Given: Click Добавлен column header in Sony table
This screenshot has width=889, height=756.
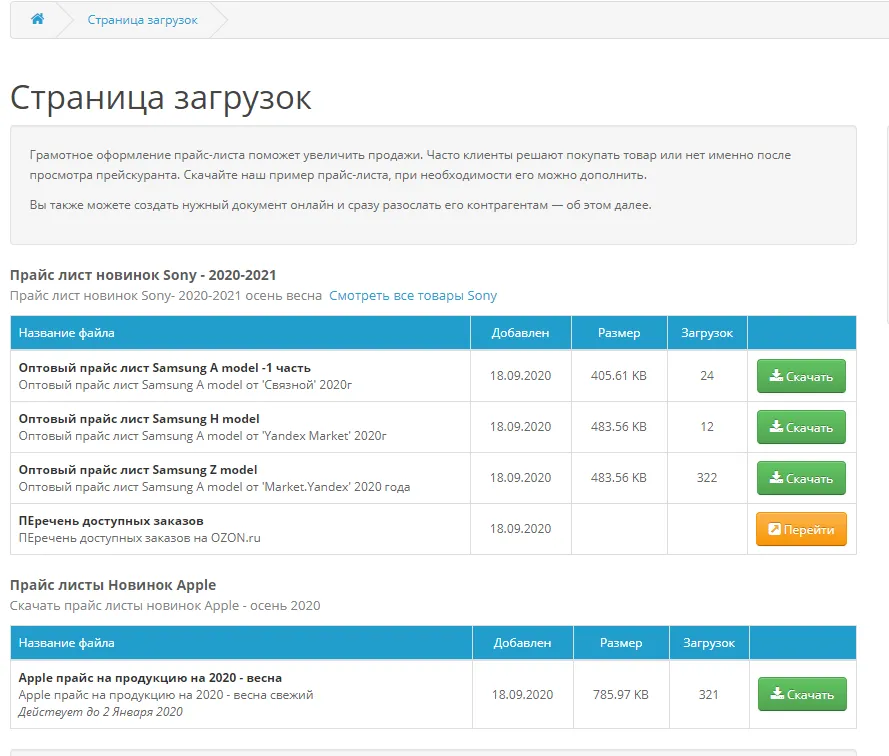Looking at the screenshot, I should point(520,333).
